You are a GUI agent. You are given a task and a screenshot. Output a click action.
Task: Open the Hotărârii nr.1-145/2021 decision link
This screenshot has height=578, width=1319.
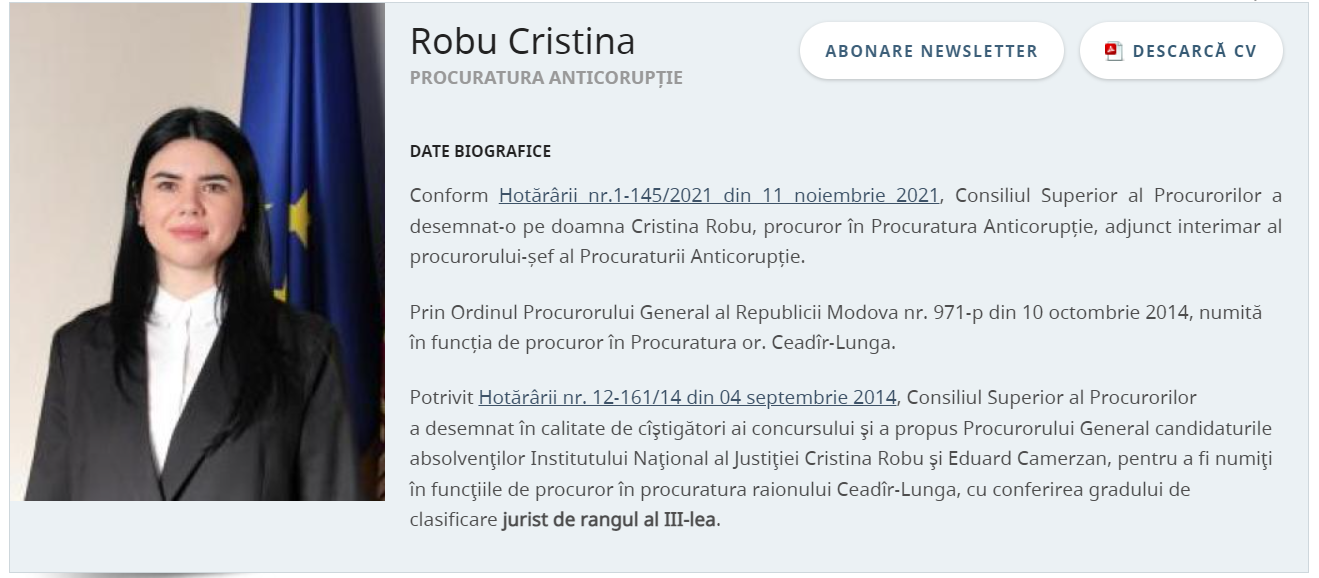tap(719, 195)
